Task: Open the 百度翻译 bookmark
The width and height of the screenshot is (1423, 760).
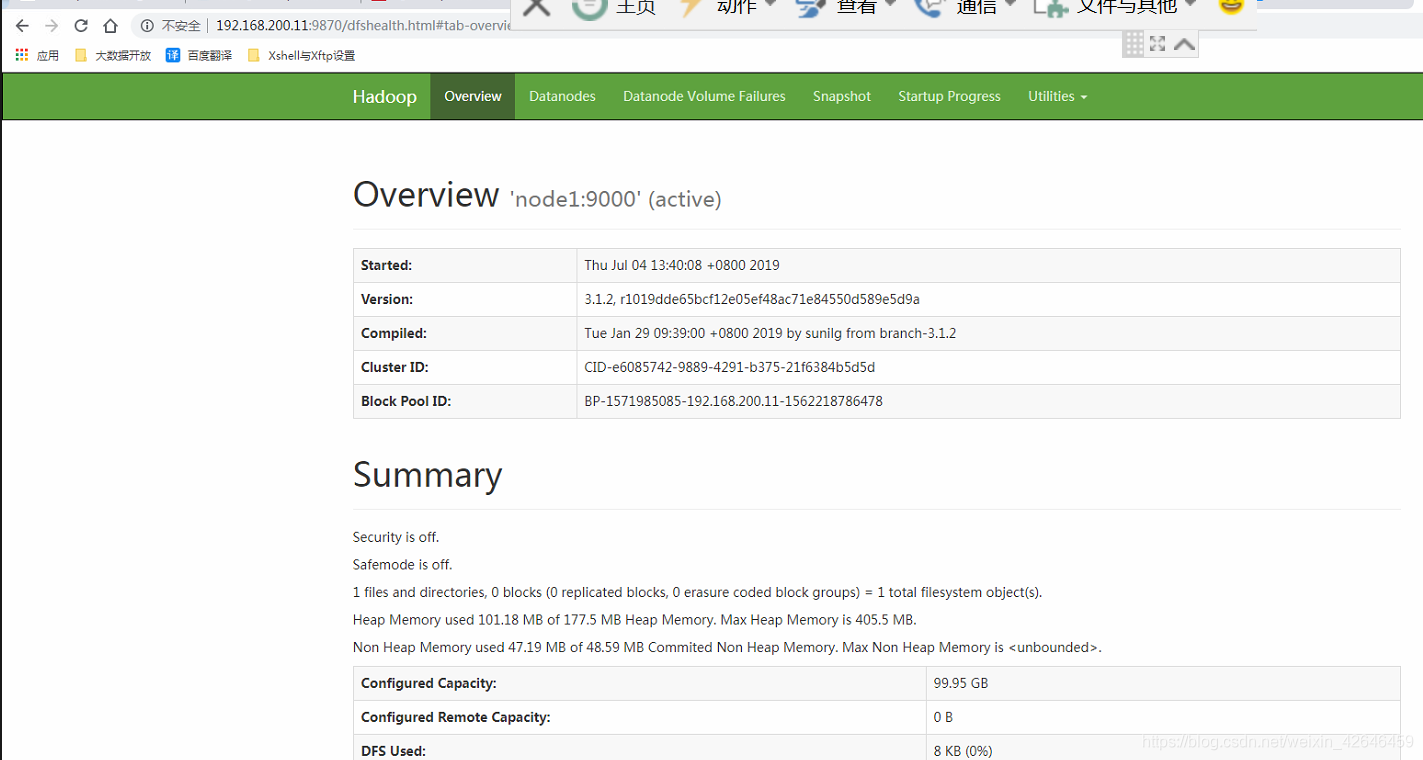Action: click(x=199, y=56)
